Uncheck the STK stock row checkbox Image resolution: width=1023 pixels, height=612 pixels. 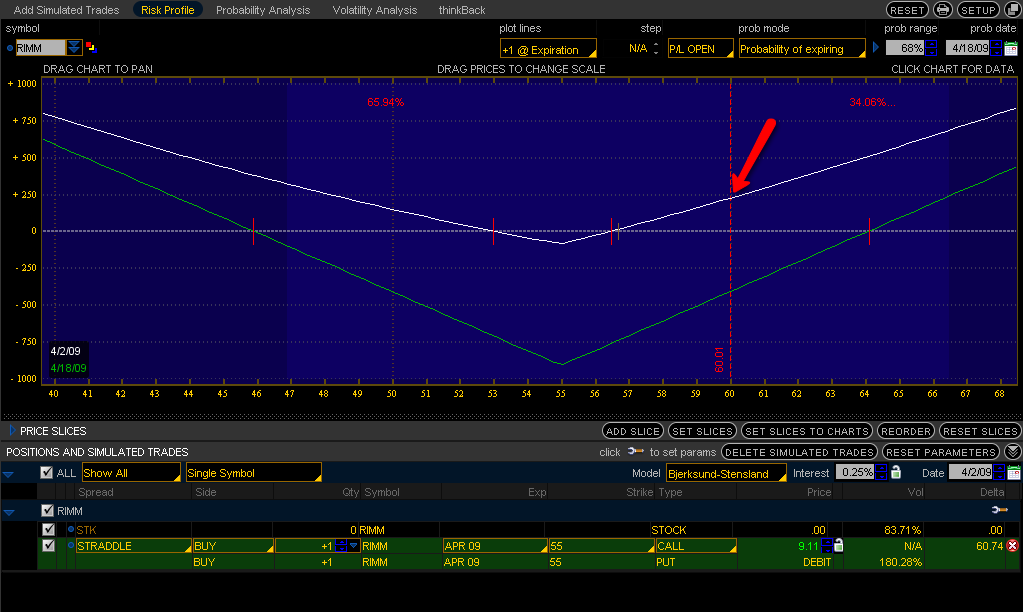pos(48,529)
